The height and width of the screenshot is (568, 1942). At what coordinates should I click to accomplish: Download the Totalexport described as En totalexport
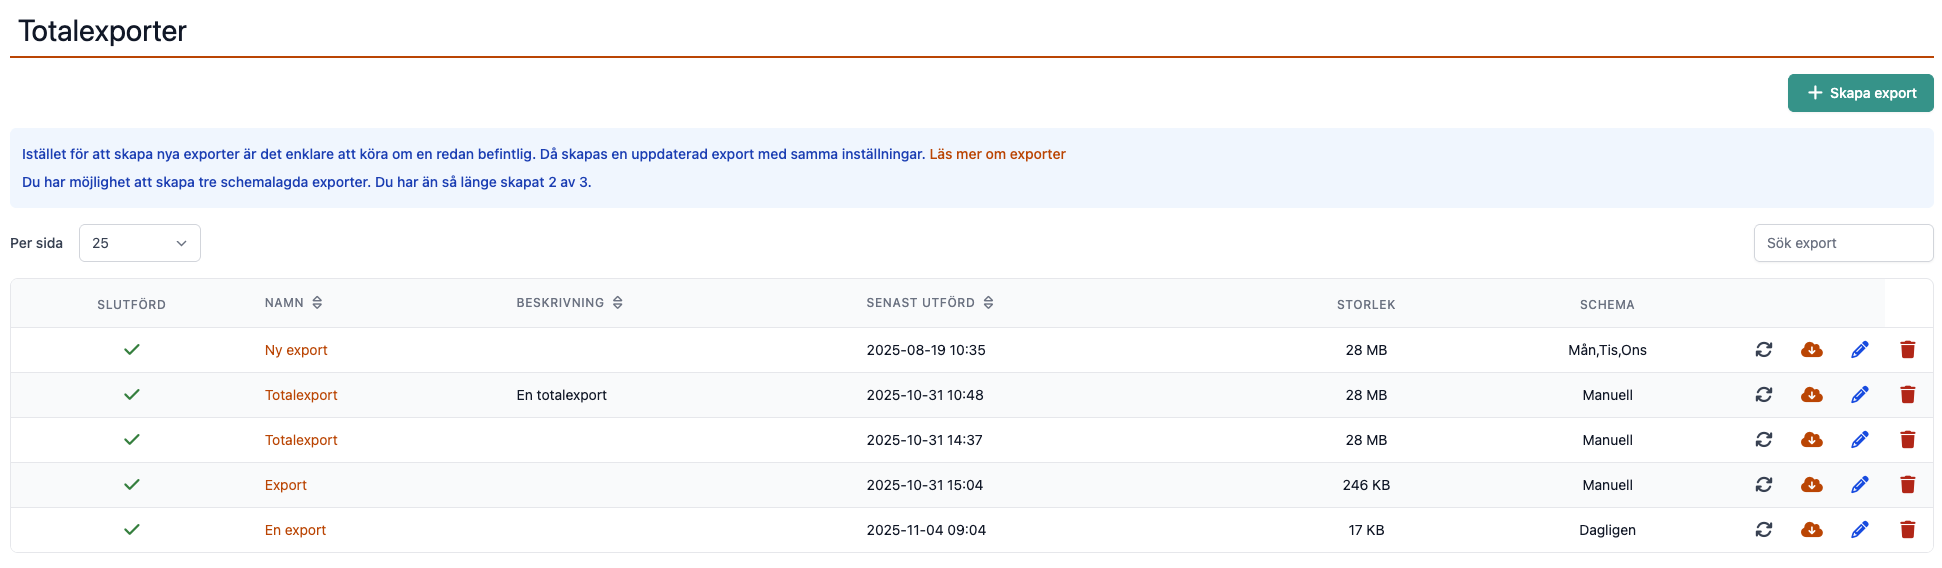[1812, 395]
